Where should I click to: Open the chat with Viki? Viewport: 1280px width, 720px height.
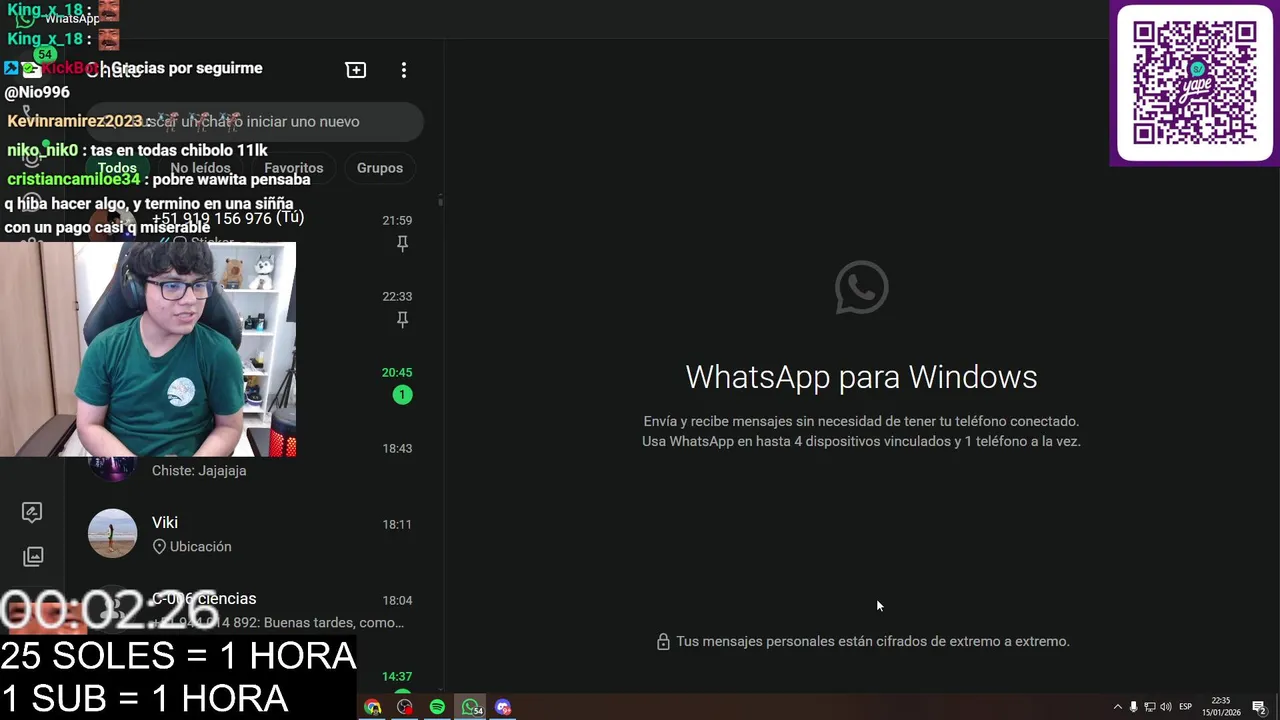point(252,534)
